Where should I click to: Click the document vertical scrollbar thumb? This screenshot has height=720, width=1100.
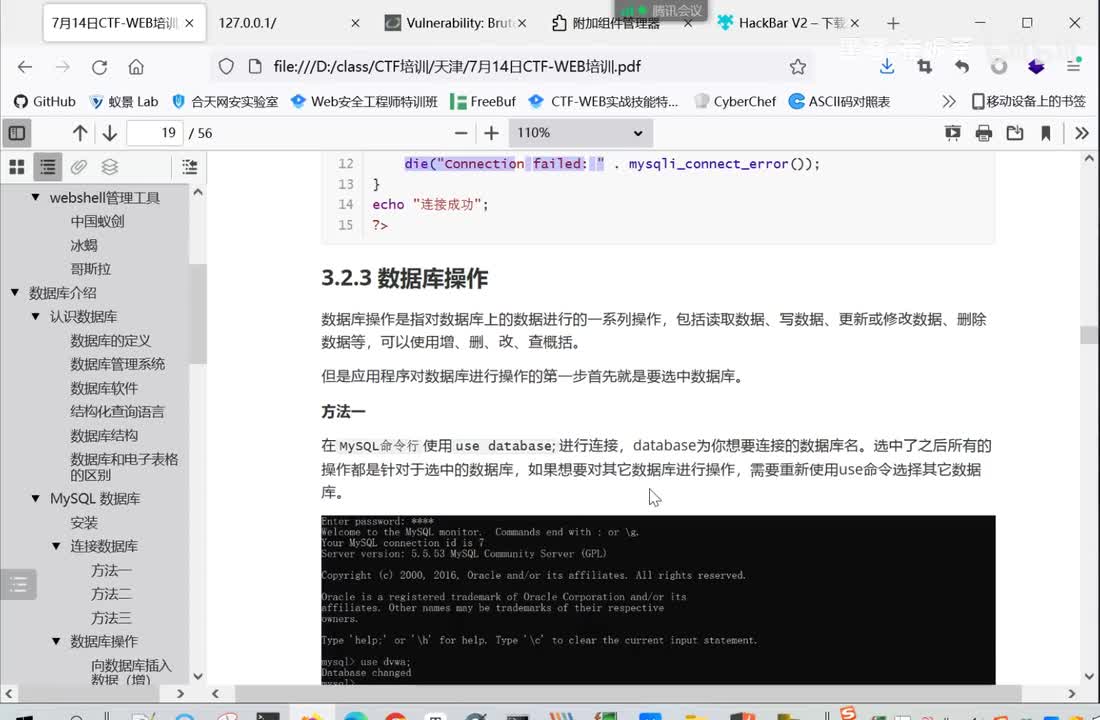pyautogui.click(x=1089, y=335)
